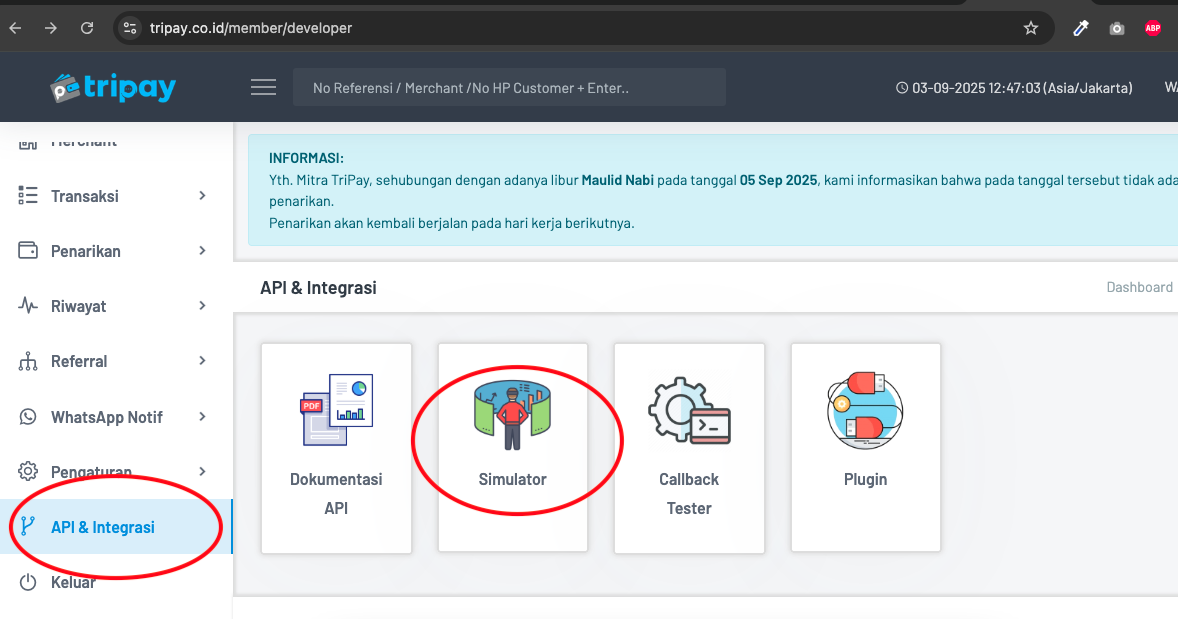Expand the Transaksi menu chevron
This screenshot has width=1178, height=619.
point(202,196)
